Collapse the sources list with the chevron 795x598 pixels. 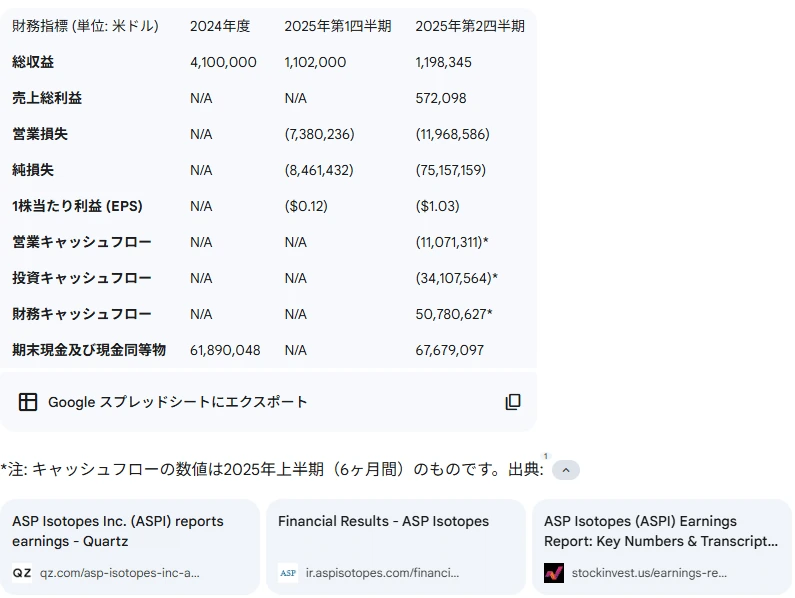(566, 470)
